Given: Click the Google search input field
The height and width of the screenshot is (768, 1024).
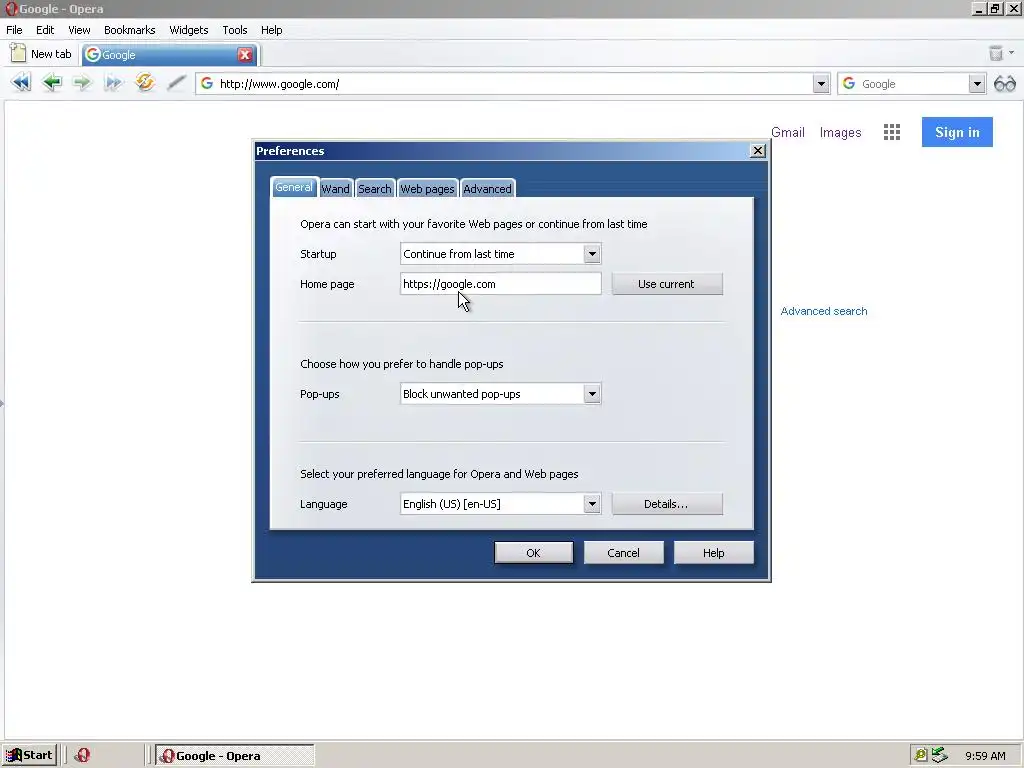Looking at the screenshot, I should (x=912, y=84).
